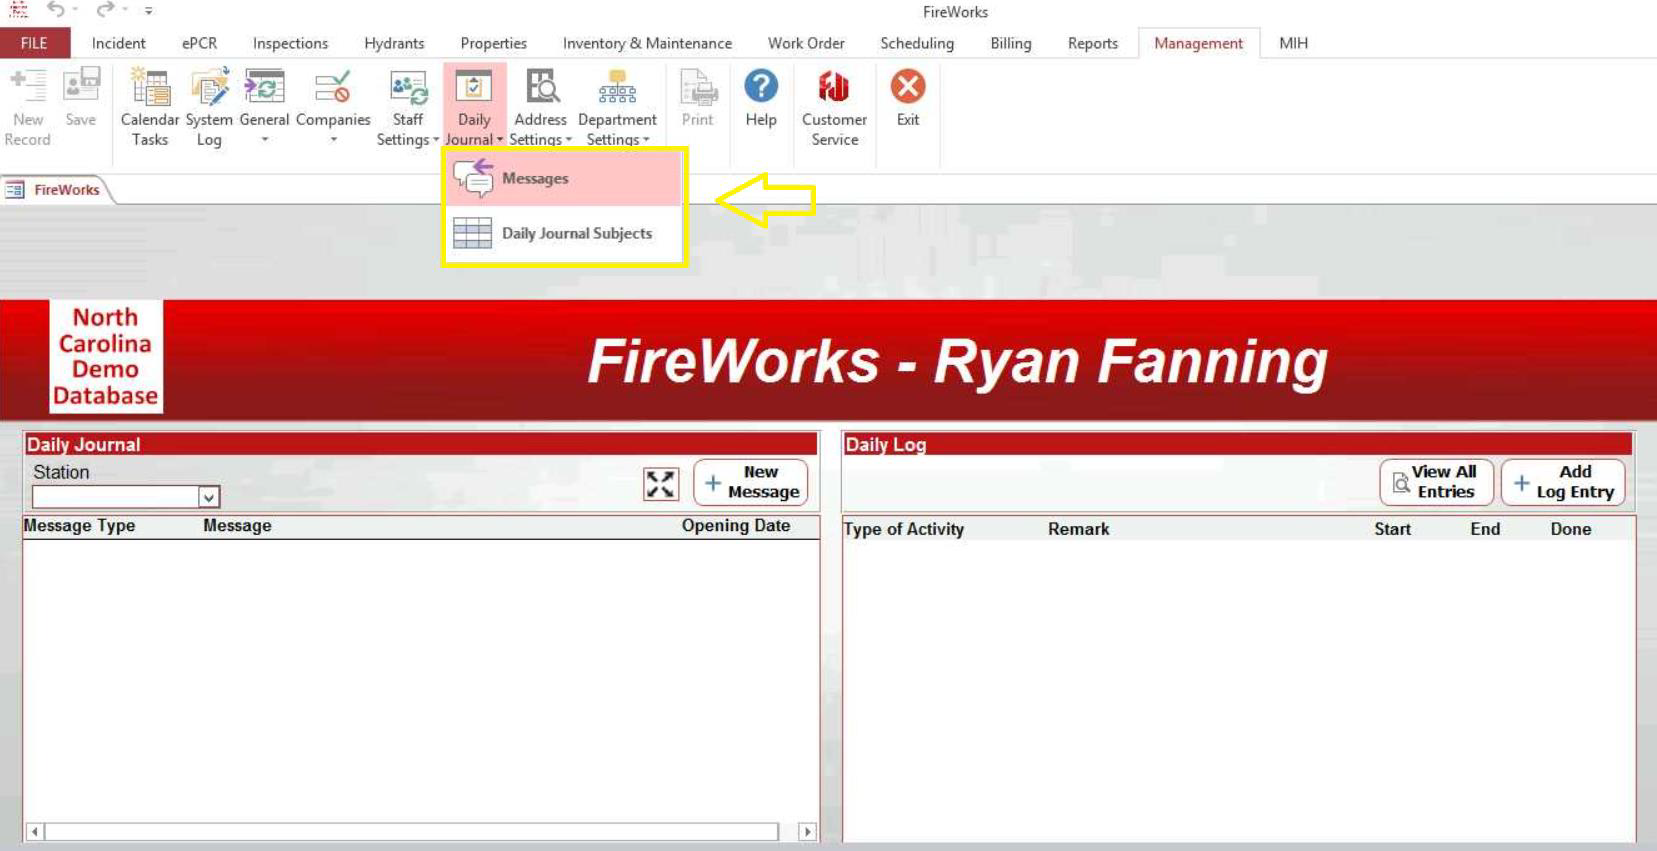
Task: Click the Message column header
Action: [x=237, y=526]
